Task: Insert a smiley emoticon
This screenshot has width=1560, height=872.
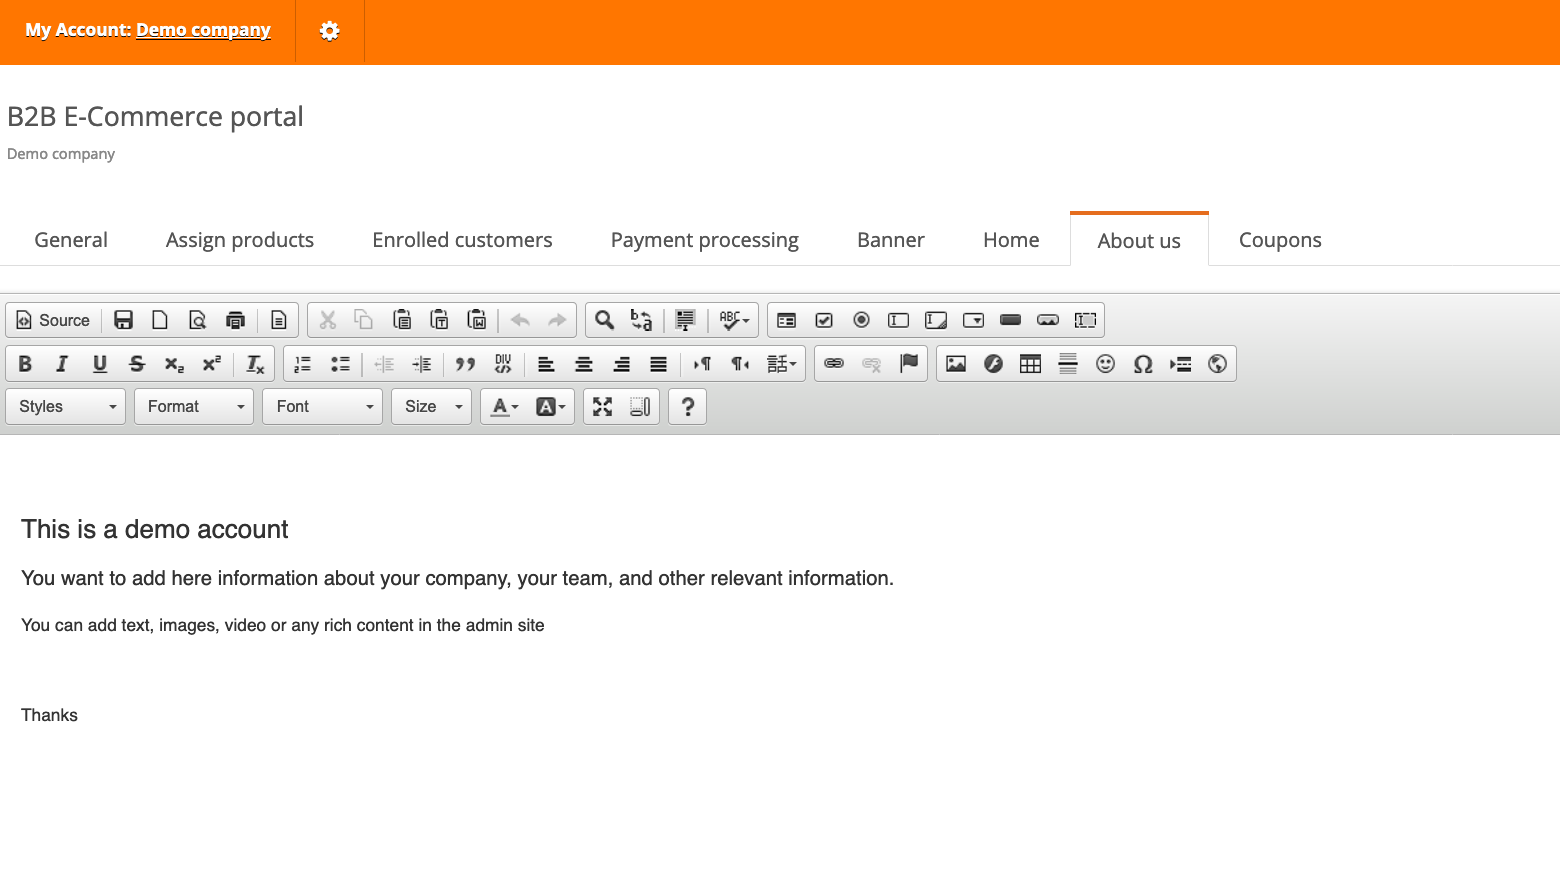Action: pyautogui.click(x=1105, y=364)
